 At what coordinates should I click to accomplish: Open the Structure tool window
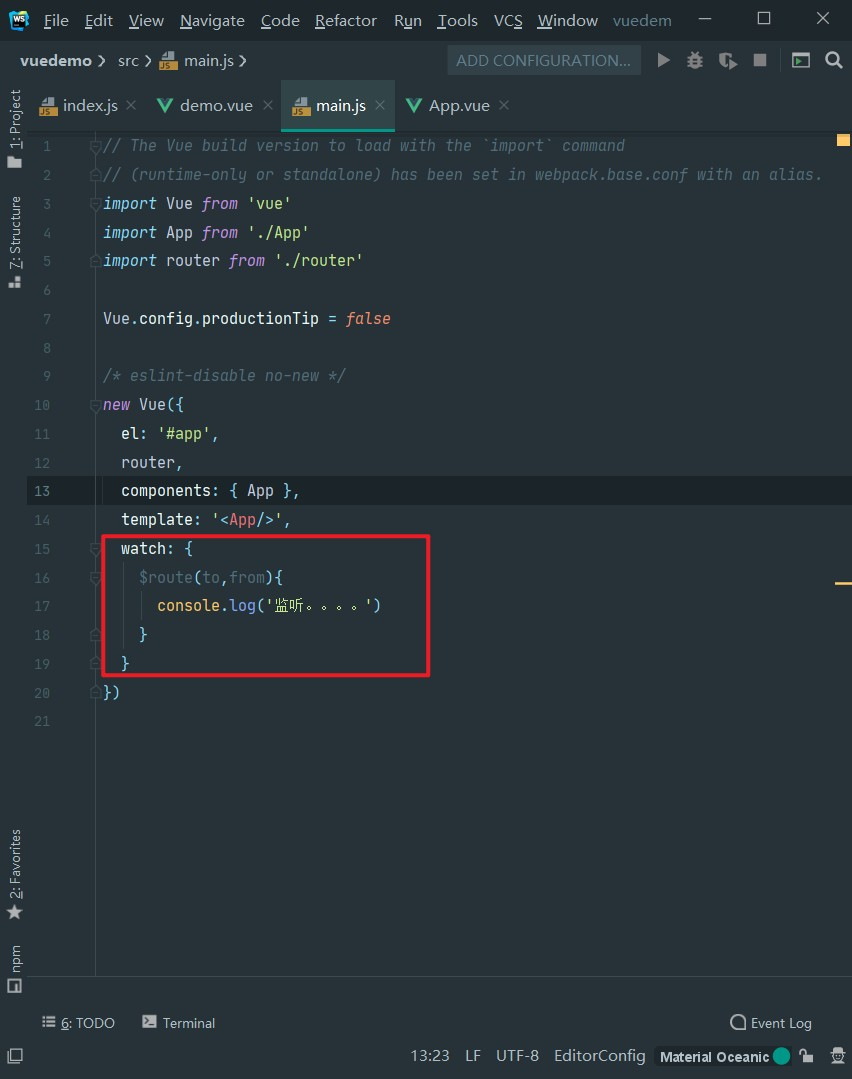14,242
